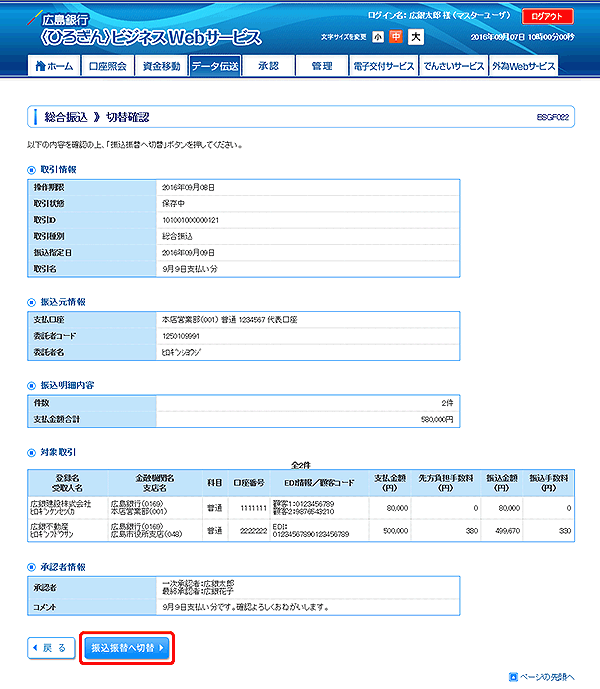Set font size to large 大
This screenshot has height=689, width=600.
415,36
